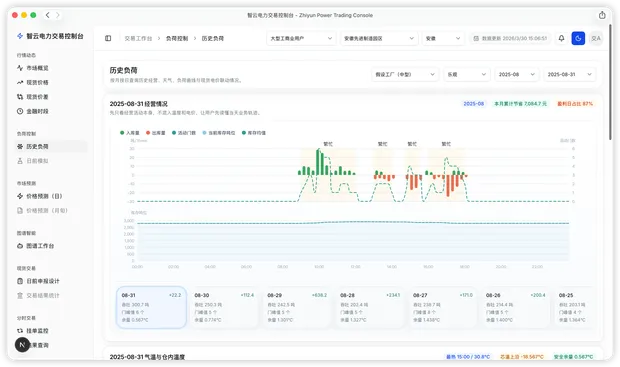Image resolution: width=620 pixels, height=367 pixels.
Task: Click the clock icon for 金融时段
Action: 20,111
